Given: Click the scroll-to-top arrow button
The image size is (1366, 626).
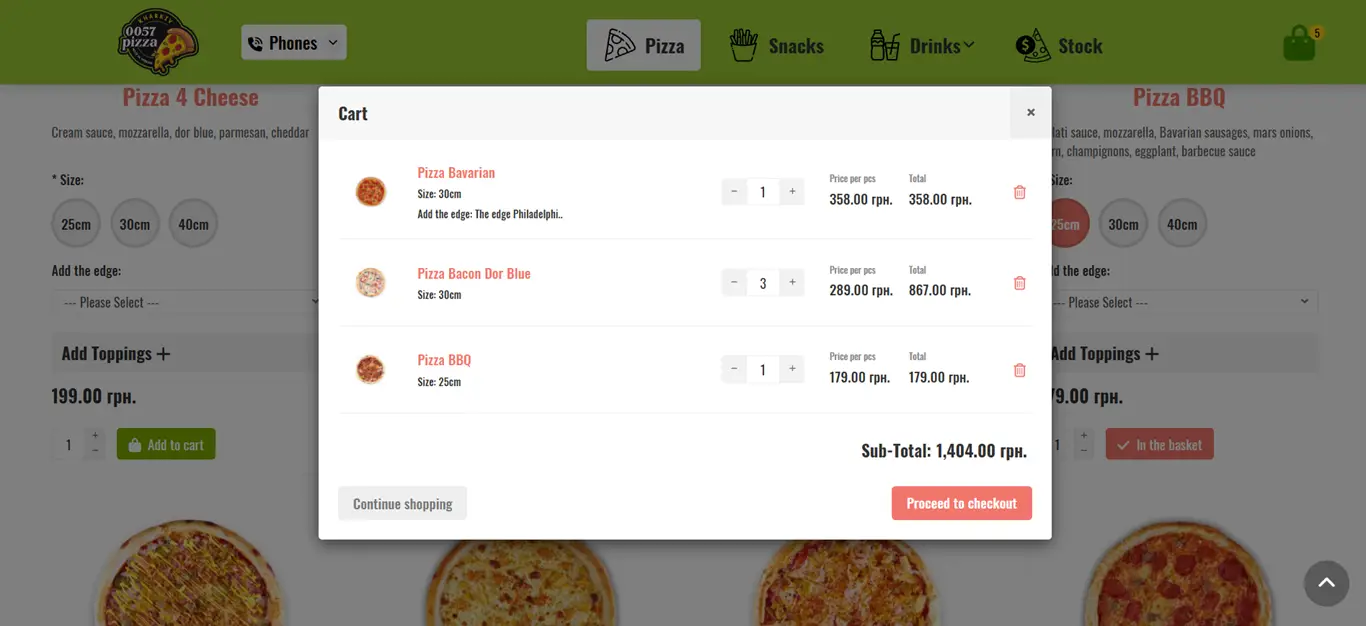Looking at the screenshot, I should click(1326, 583).
